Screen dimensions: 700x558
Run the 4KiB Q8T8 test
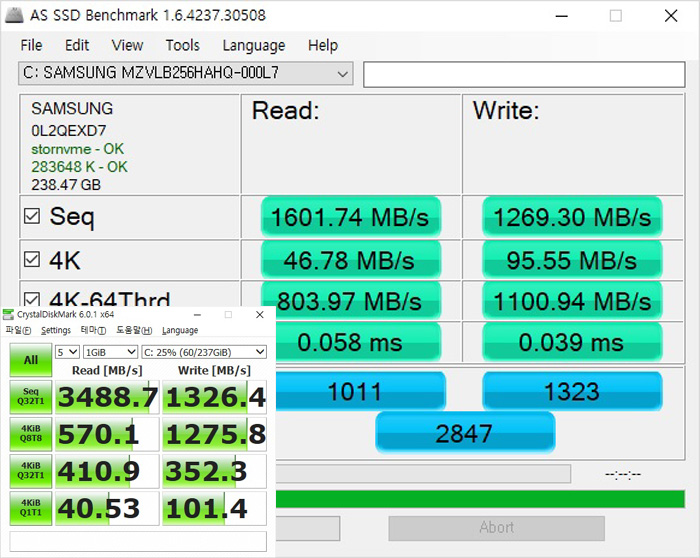pyautogui.click(x=31, y=434)
